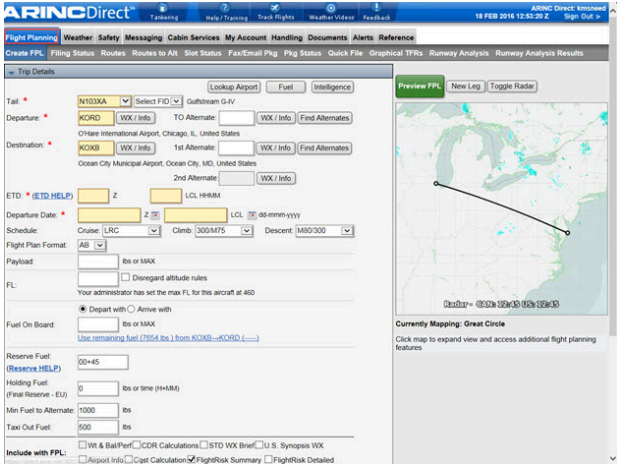Click the Reserve Fuel 00+45 field

[103, 362]
